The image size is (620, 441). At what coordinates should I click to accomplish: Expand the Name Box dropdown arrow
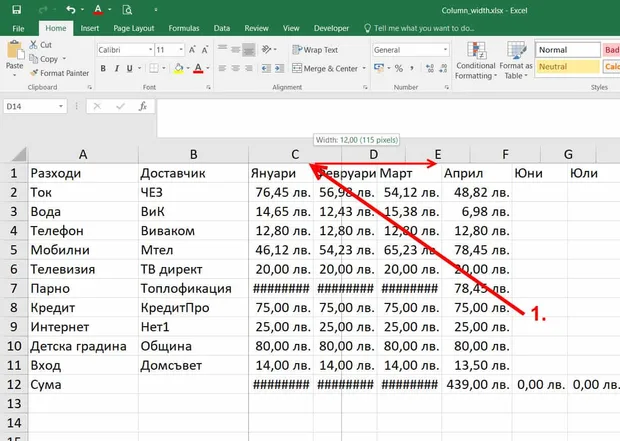[x=60, y=106]
